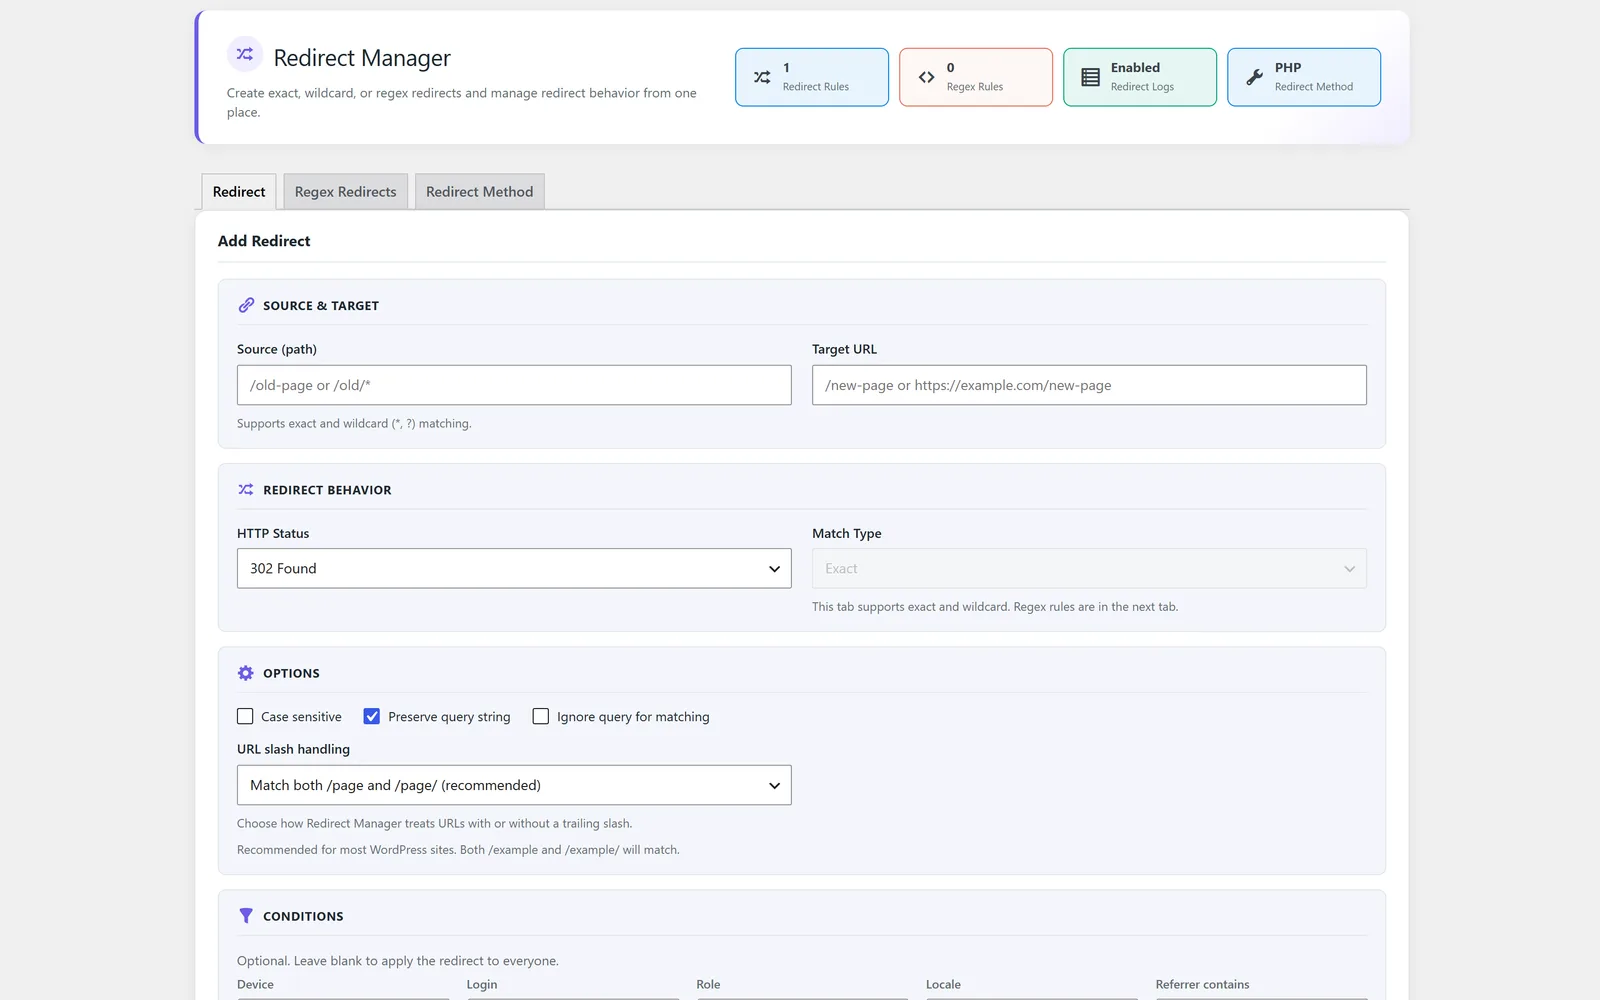Click the CONDITIONS section title
1600x1000 pixels.
pos(303,917)
